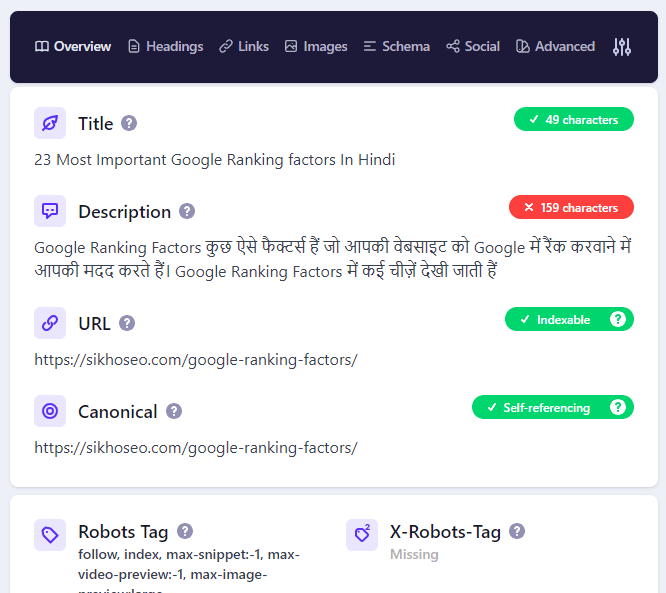Image resolution: width=666 pixels, height=593 pixels.
Task: Click the help icon next to Canonical
Action: coord(174,411)
